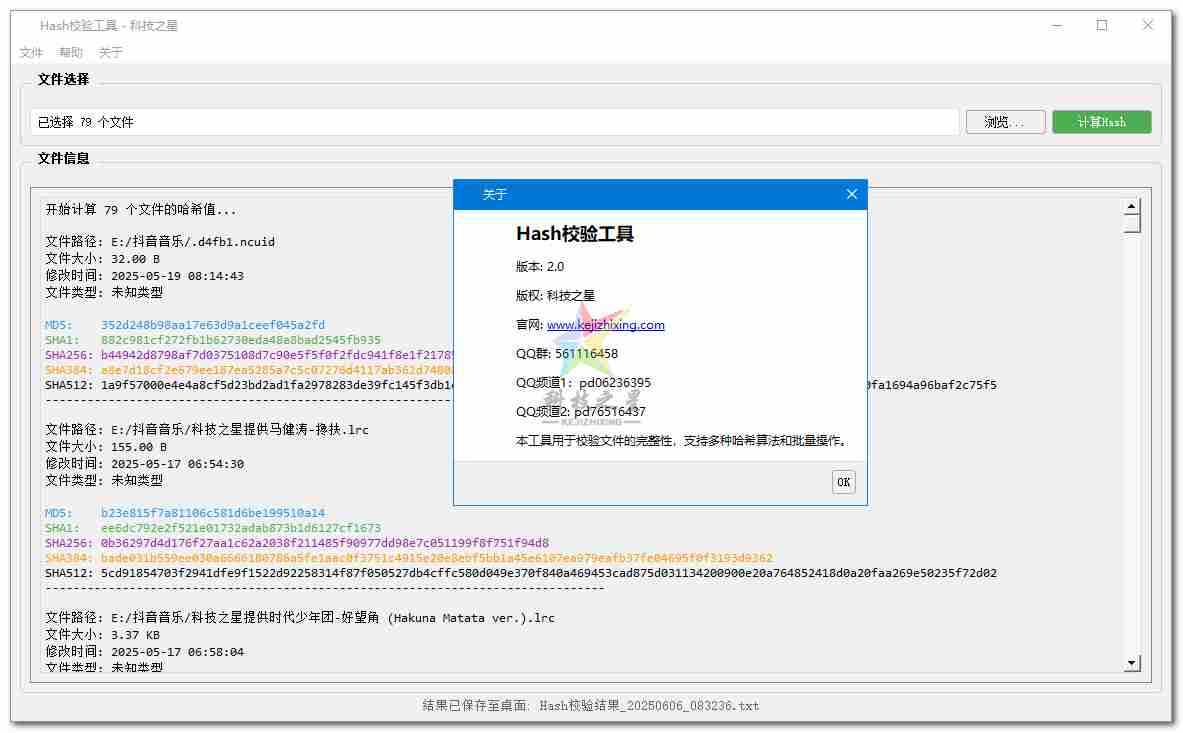The width and height of the screenshot is (1183, 733).
Task: Click the scrollbar down arrow in 文件信息
Action: tap(1132, 662)
